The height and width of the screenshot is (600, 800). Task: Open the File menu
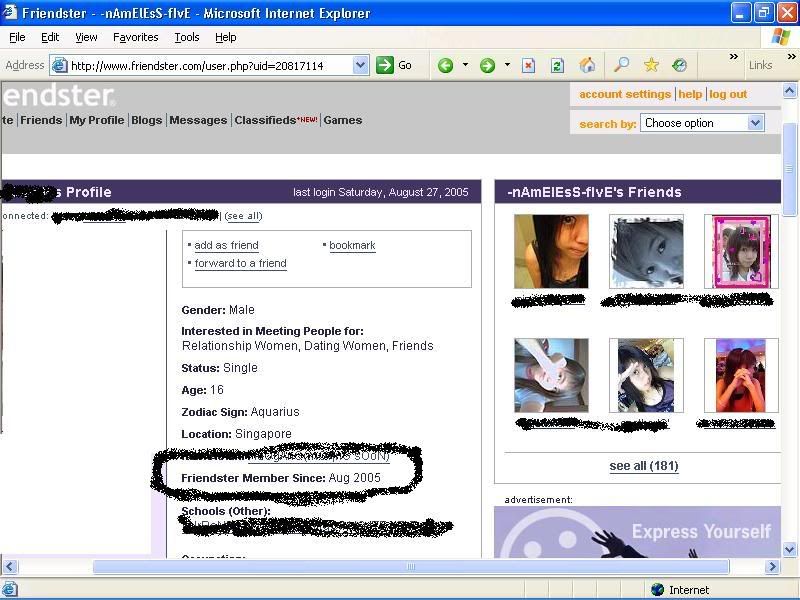tap(17, 37)
